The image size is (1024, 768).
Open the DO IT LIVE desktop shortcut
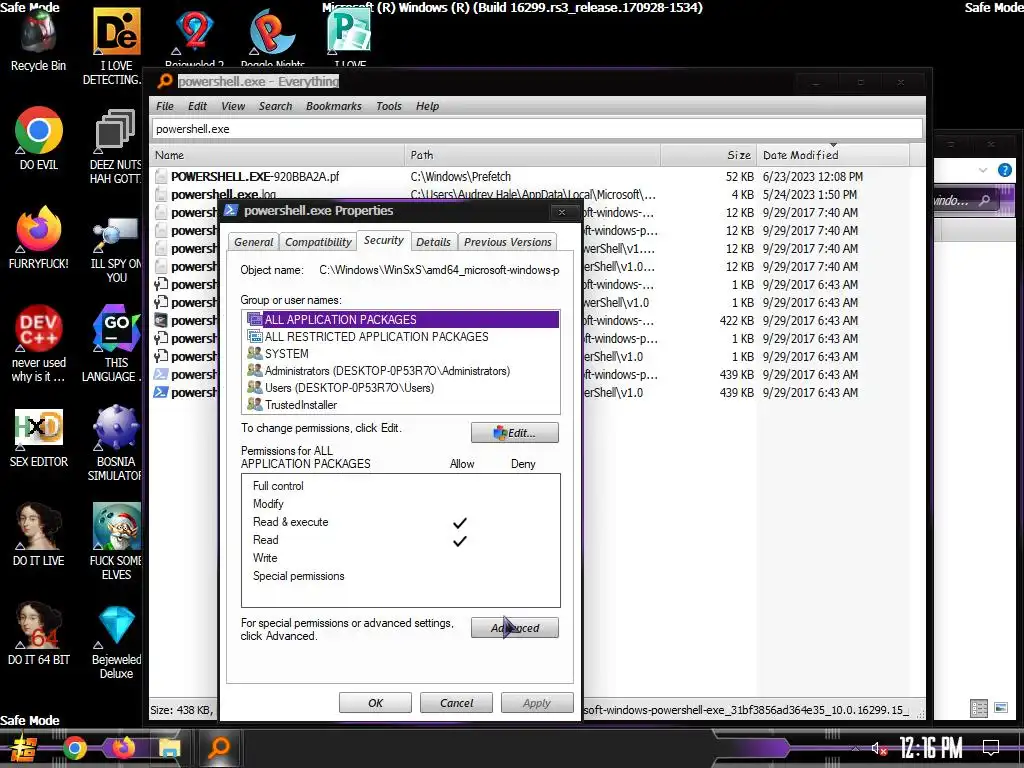click(39, 534)
